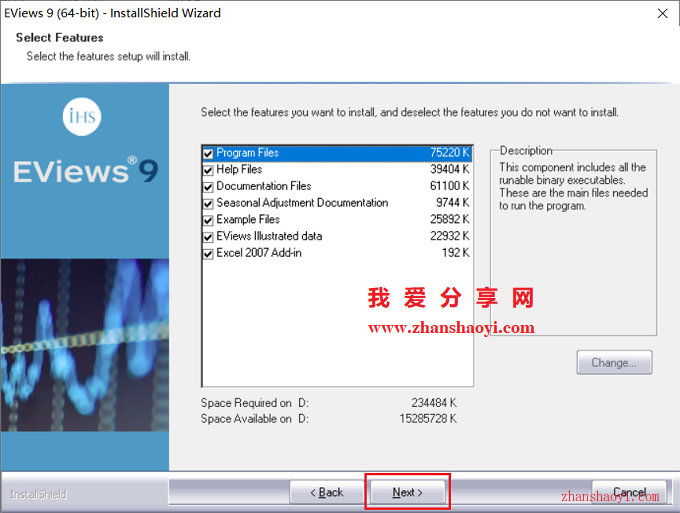
Task: Click the Next button
Action: [407, 492]
